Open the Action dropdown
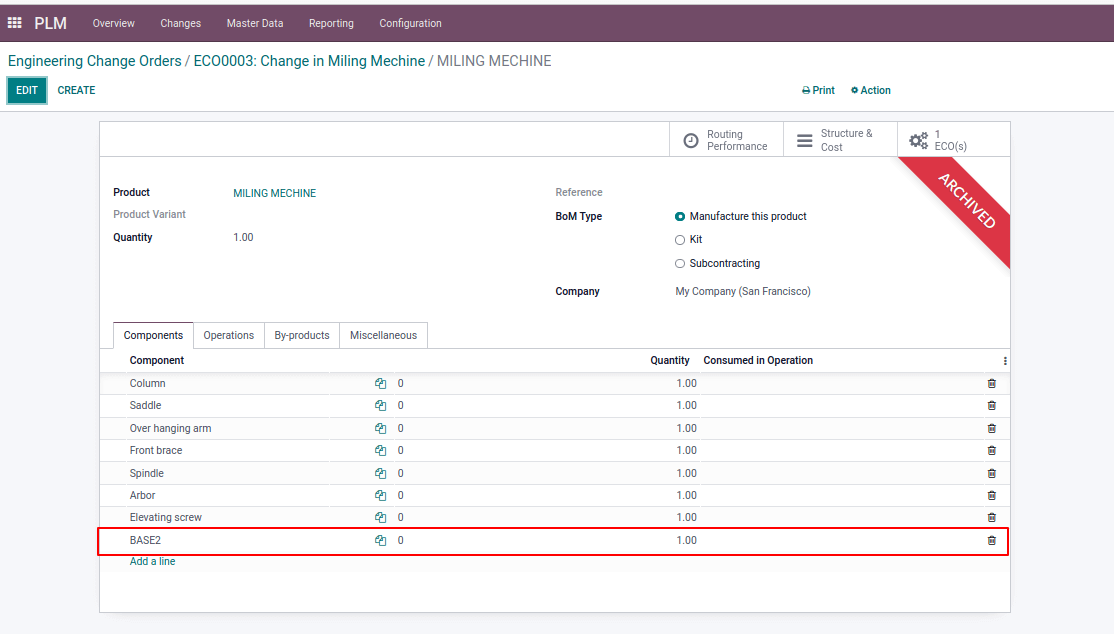 pyautogui.click(x=870, y=90)
